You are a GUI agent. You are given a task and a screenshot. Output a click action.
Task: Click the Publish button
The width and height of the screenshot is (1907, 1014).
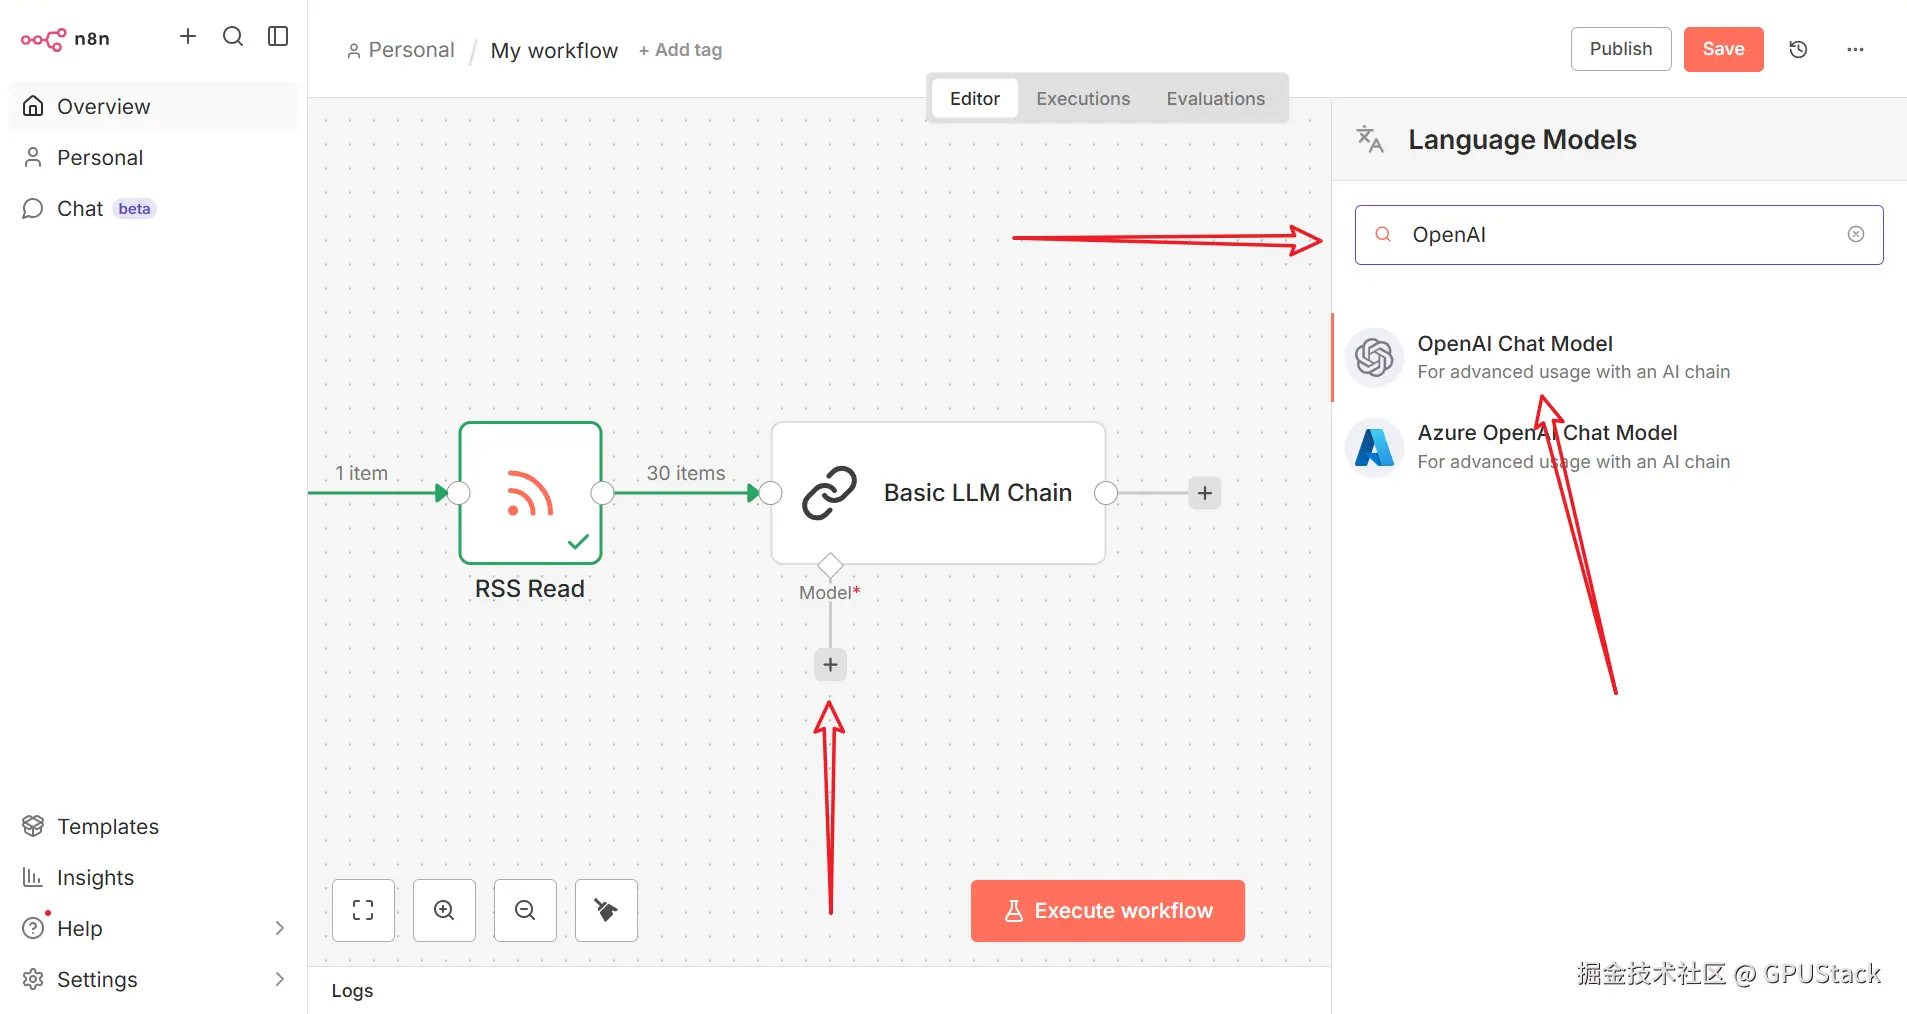(x=1621, y=49)
